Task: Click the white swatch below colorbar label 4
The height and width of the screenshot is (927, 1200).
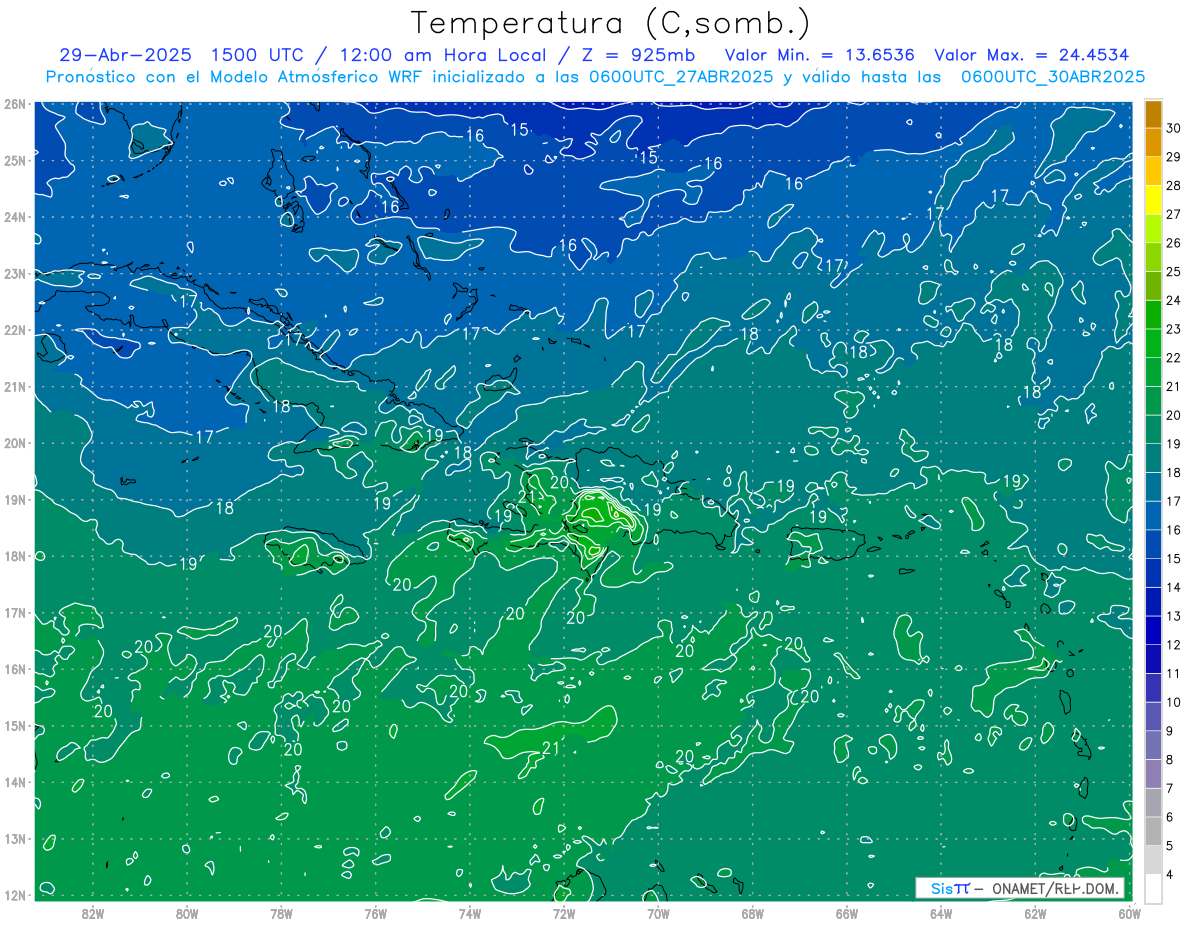Action: point(1153,888)
